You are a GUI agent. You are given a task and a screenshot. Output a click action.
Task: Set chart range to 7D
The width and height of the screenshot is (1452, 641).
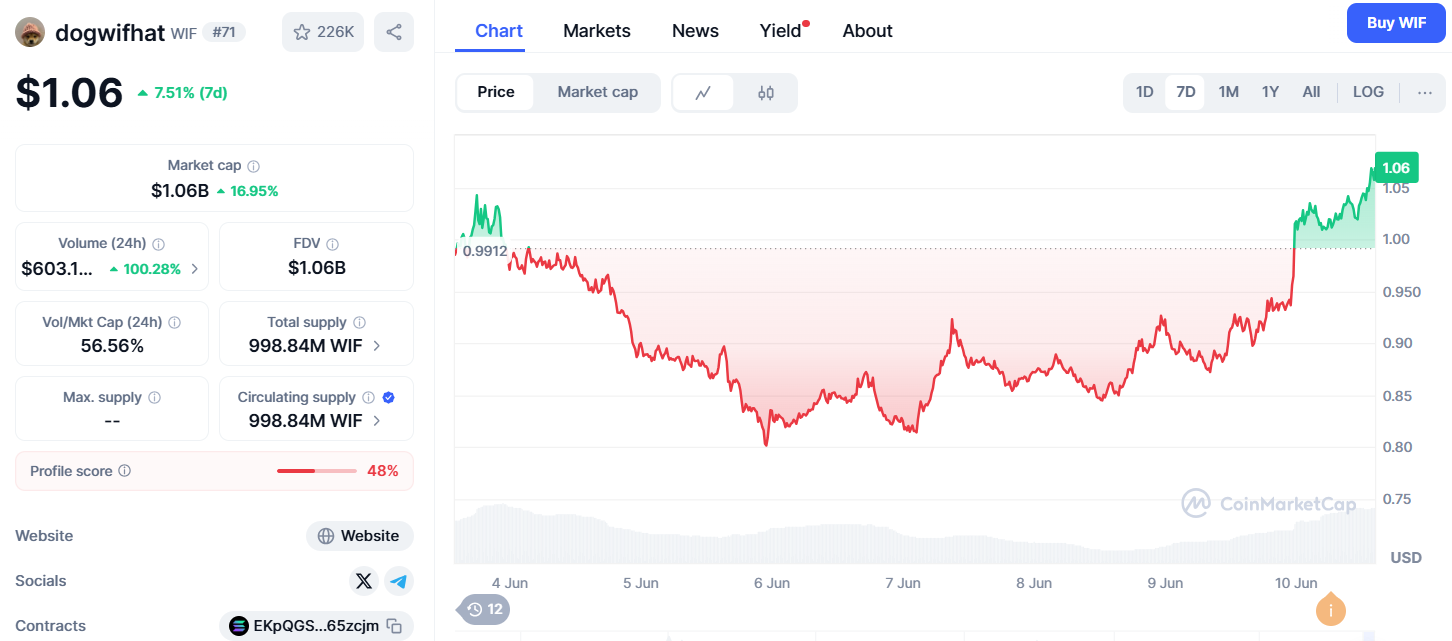(x=1186, y=93)
